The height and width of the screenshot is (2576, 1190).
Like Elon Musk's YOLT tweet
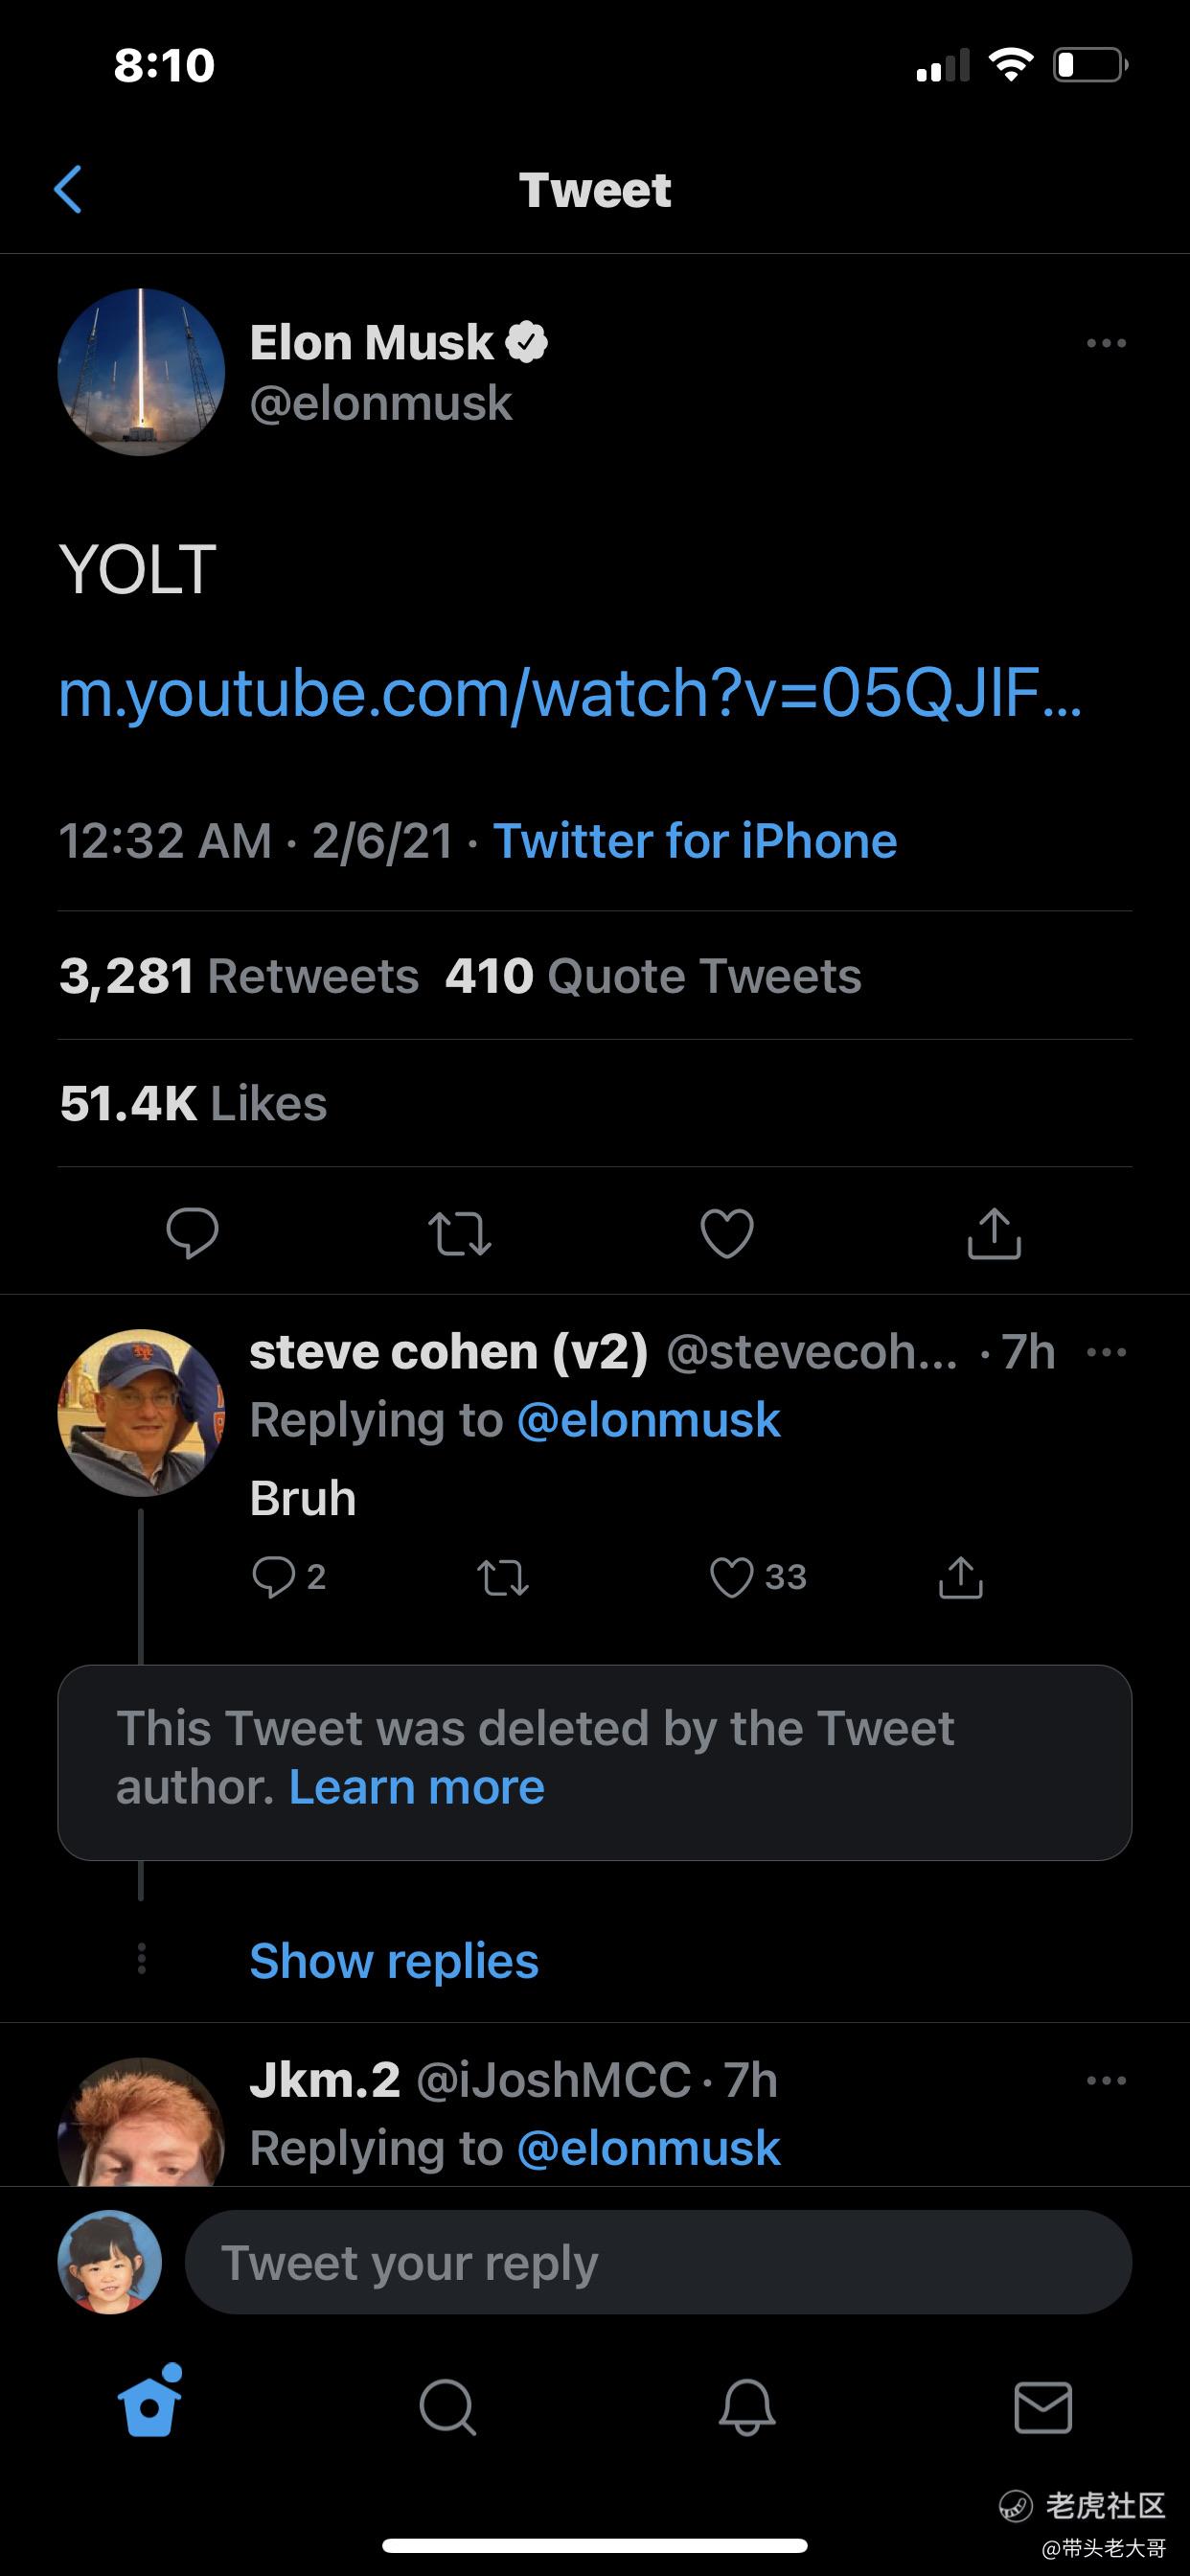pos(727,1232)
